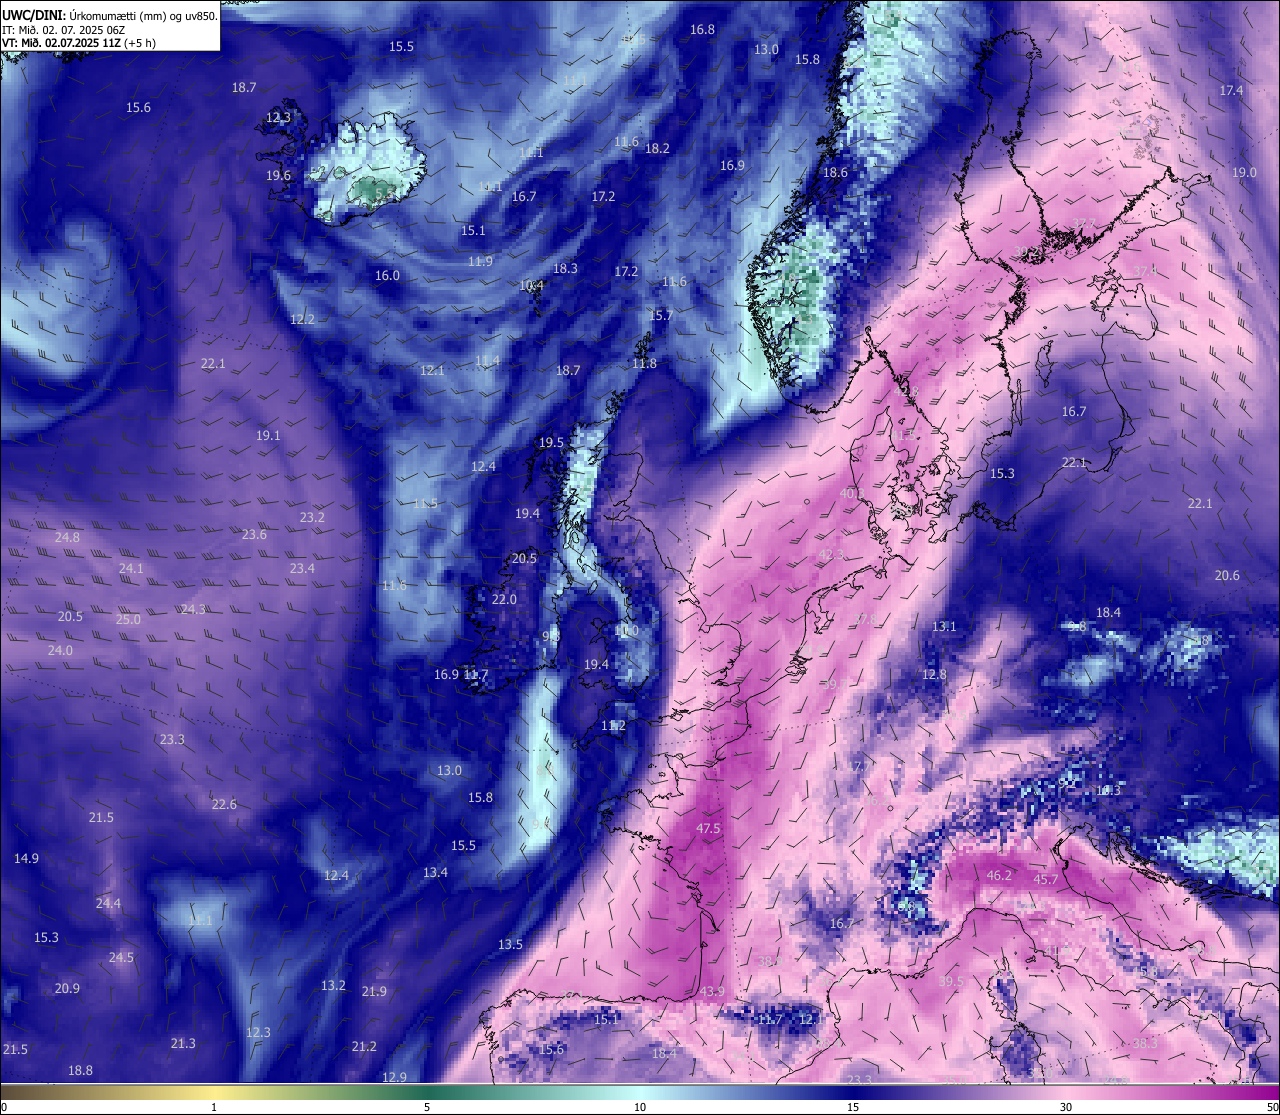Click the 21.2 value near the bottom edge
Screen dimensions: 1280x1115
click(x=364, y=1047)
